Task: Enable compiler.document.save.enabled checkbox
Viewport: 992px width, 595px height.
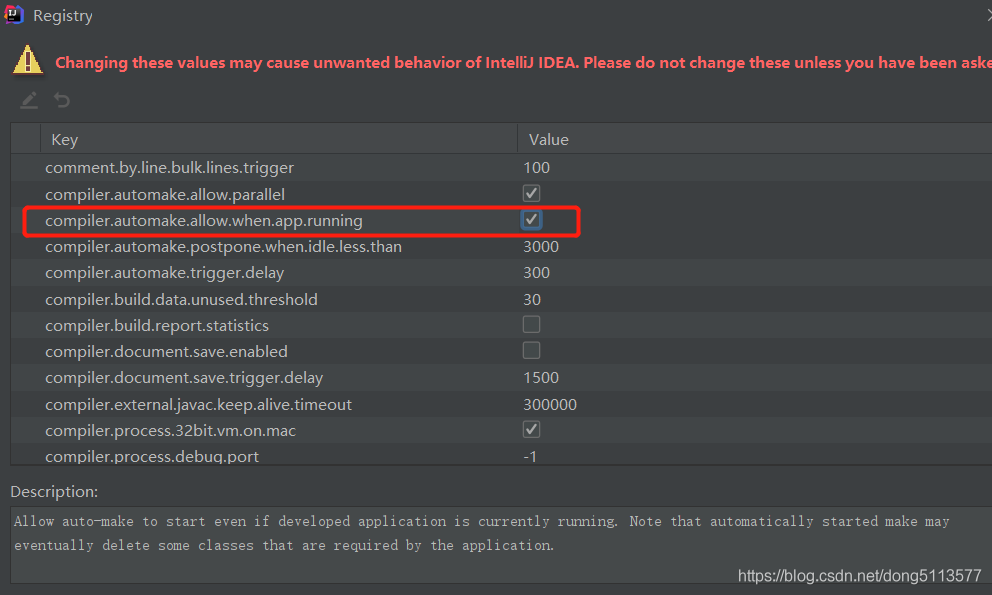Action: coord(532,351)
